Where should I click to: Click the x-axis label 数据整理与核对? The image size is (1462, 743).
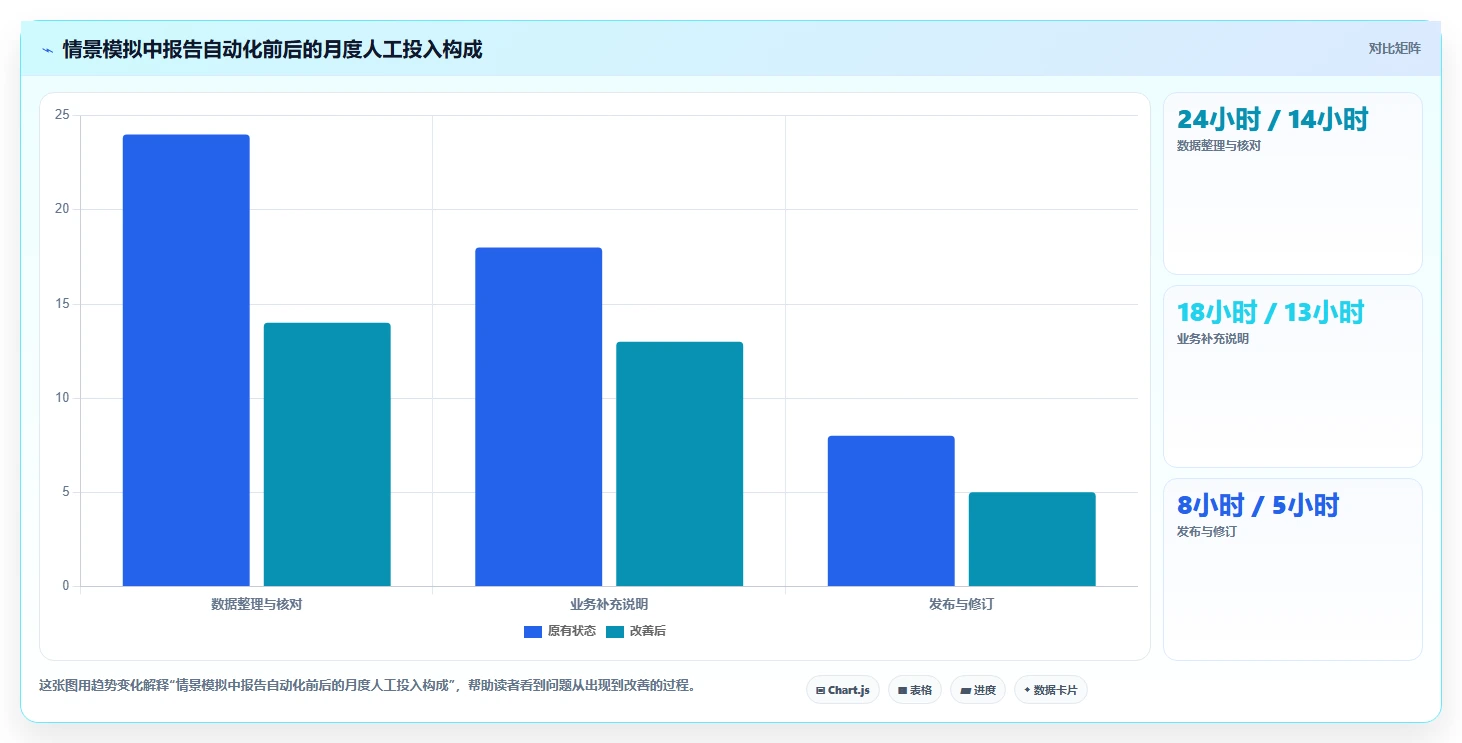click(256, 605)
